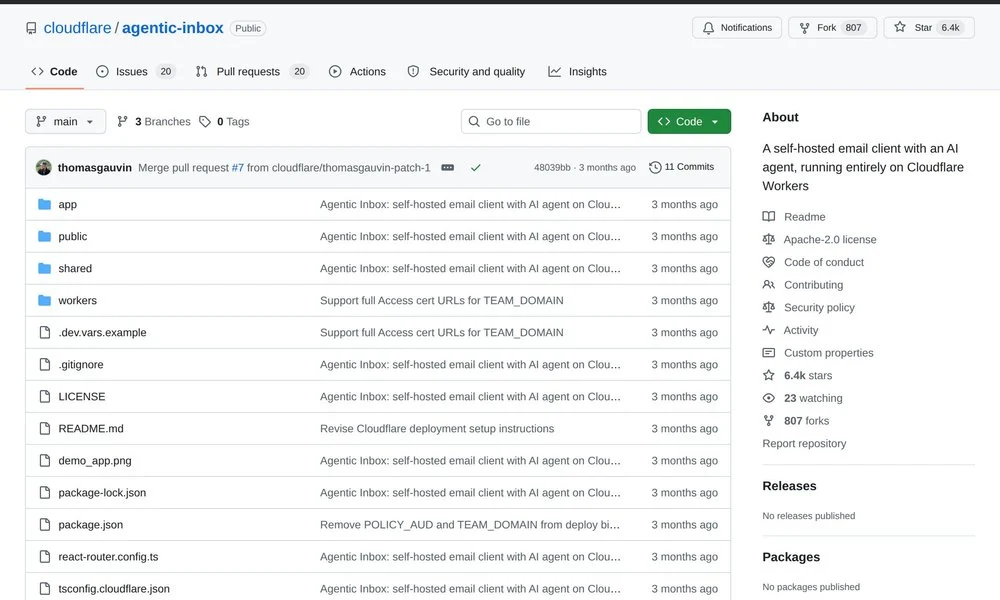The height and width of the screenshot is (600, 1000).
Task: Click the shared folder icon
Action: click(x=44, y=268)
